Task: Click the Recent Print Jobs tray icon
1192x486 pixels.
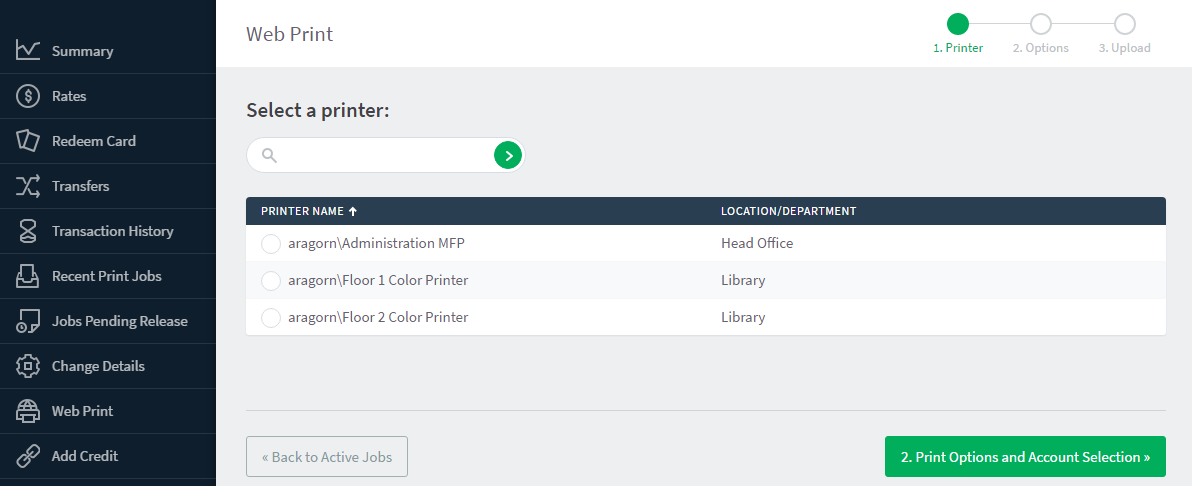Action: pos(28,276)
